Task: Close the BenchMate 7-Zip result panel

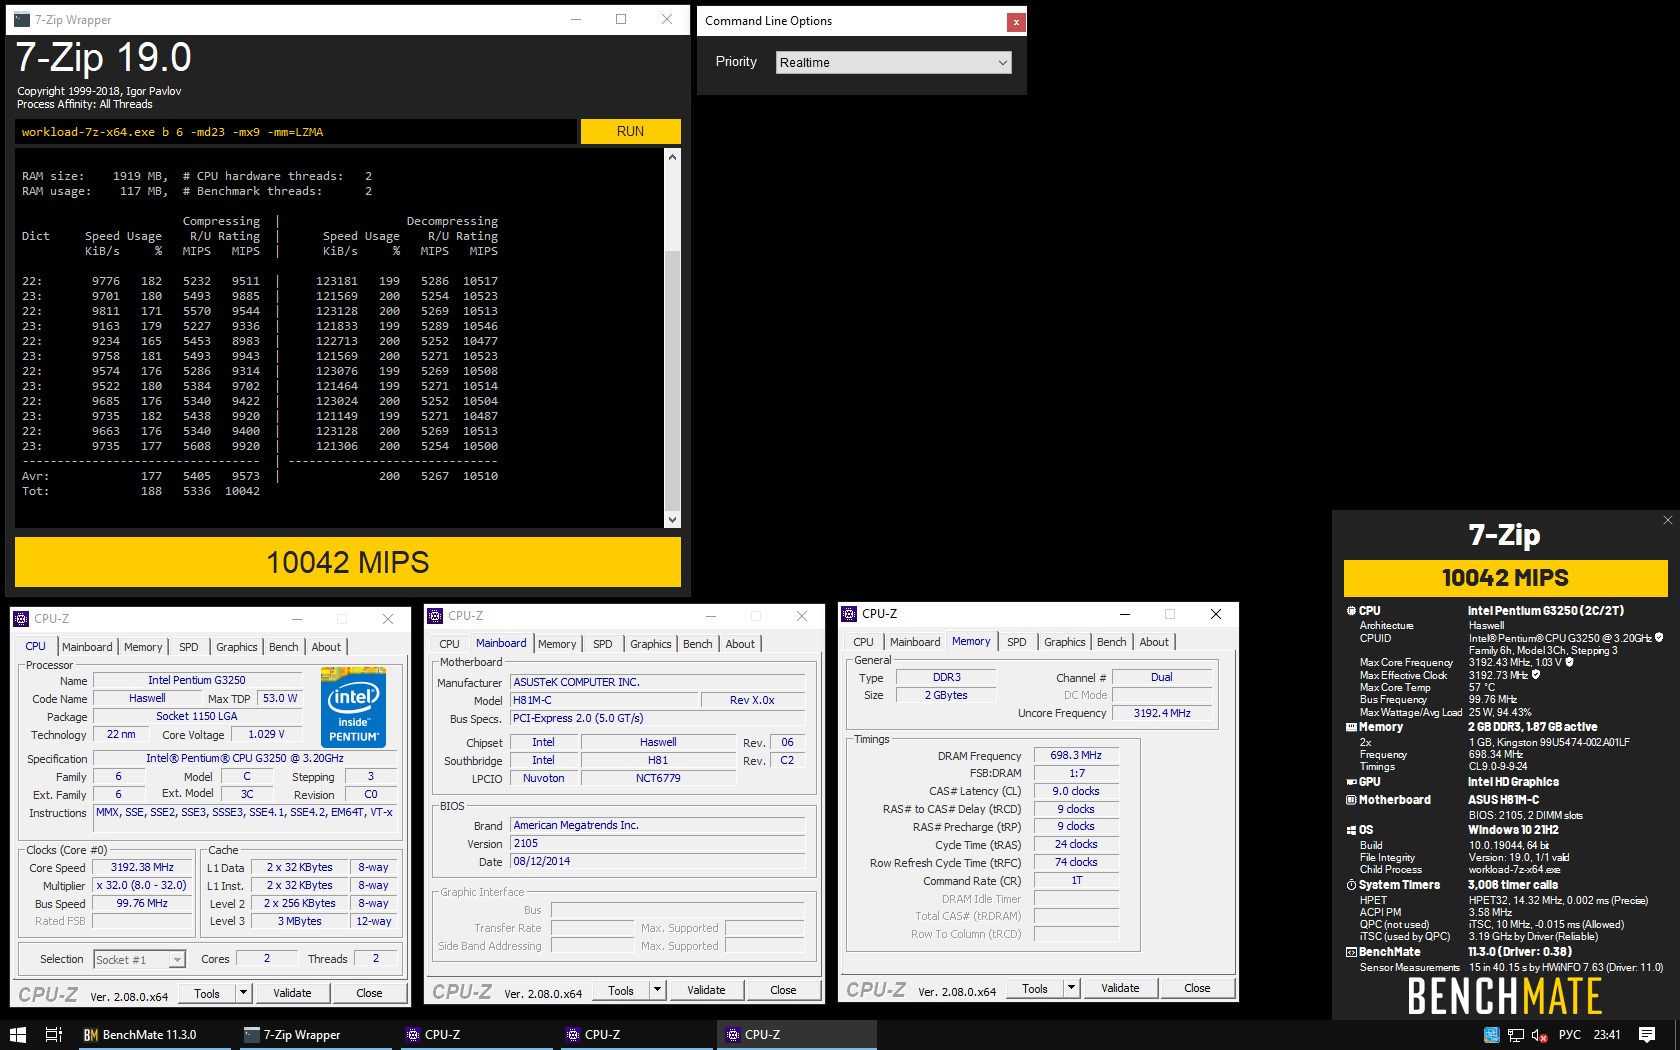Action: (1667, 520)
